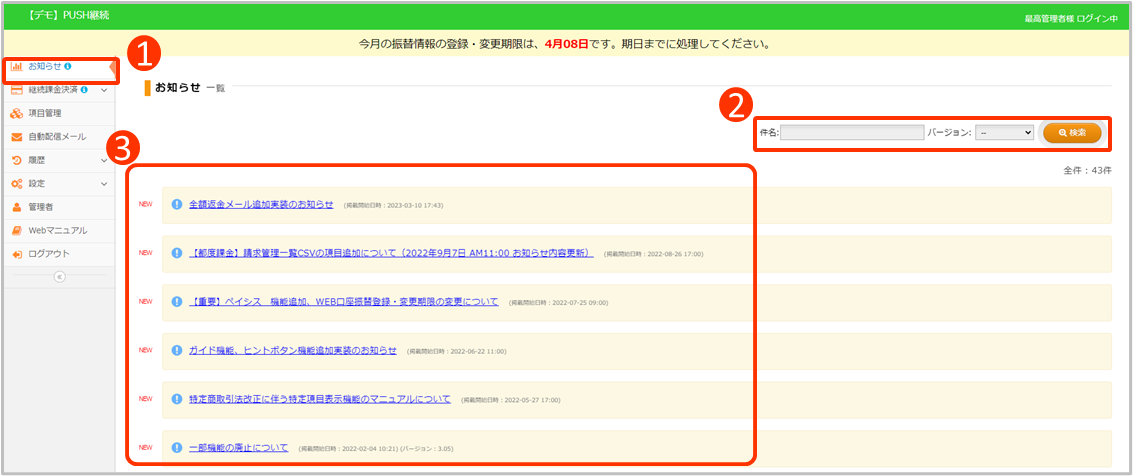Click the Webマニュアル book icon
Screen dimensions: 1133x476
tap(17, 230)
